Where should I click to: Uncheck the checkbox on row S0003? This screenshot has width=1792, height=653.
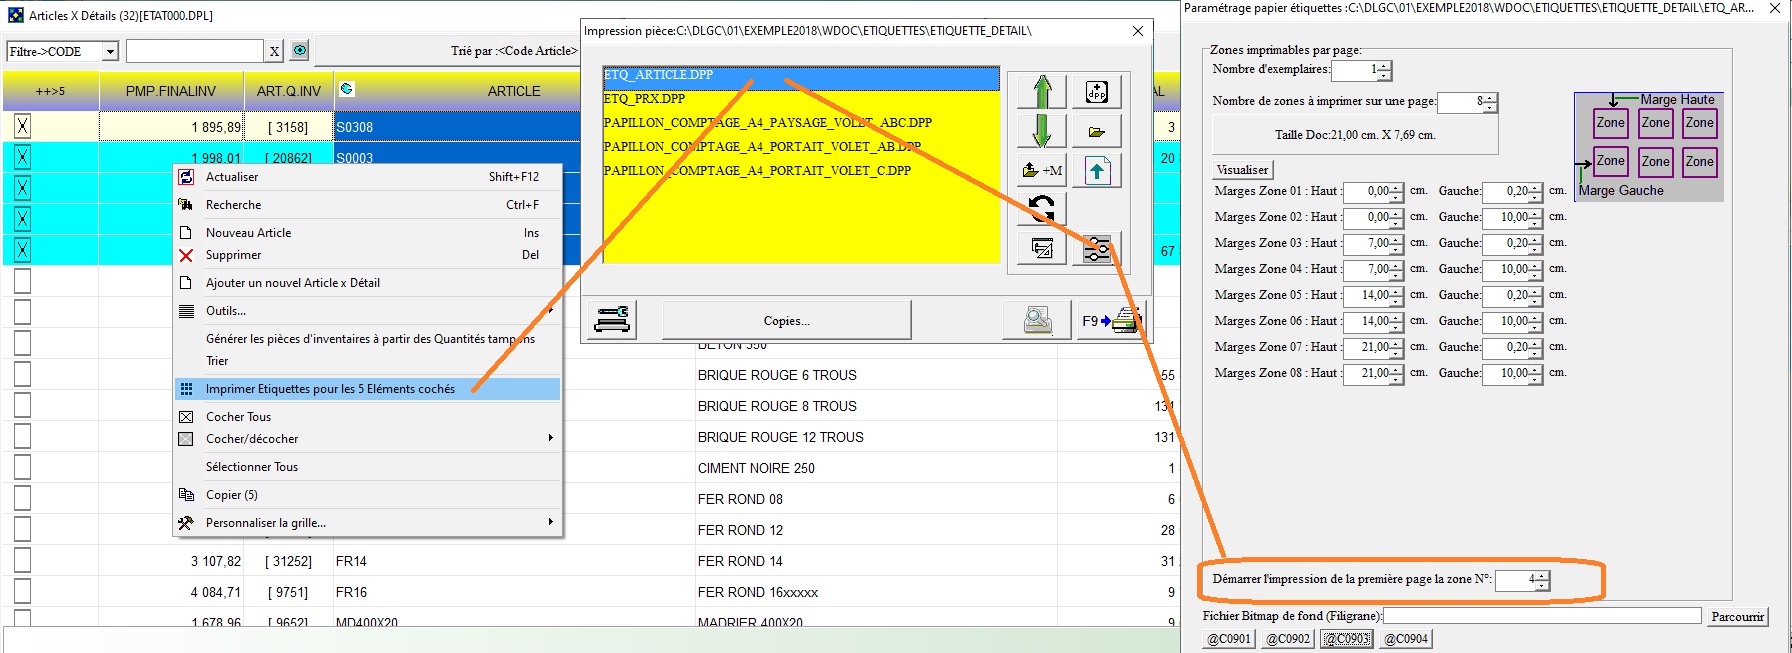(x=22, y=157)
